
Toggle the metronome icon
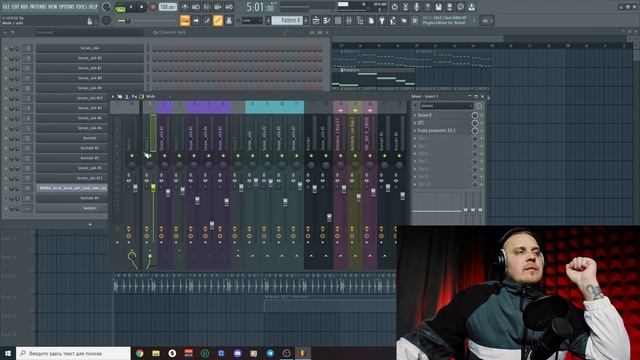[184, 7]
